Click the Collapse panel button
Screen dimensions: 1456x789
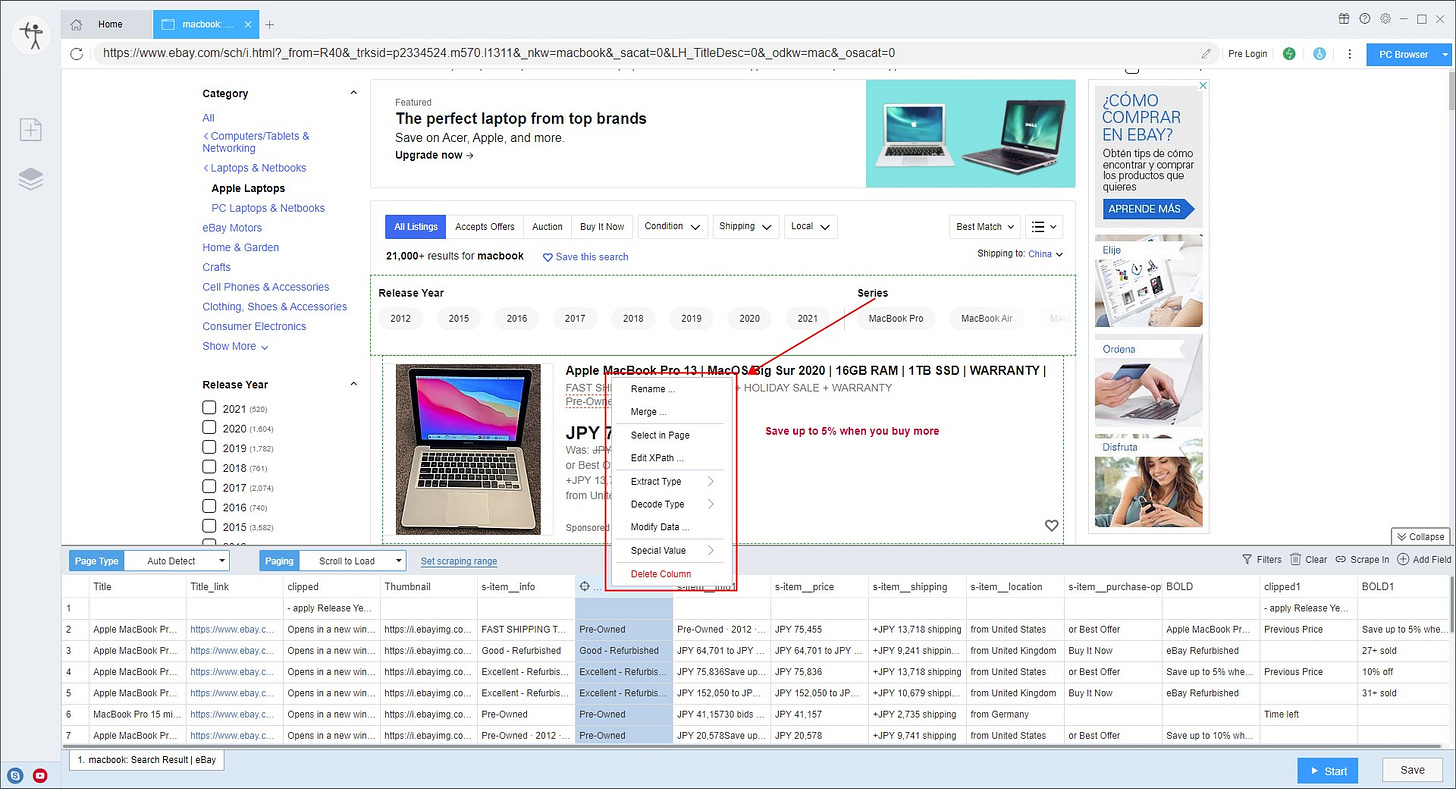point(1420,537)
